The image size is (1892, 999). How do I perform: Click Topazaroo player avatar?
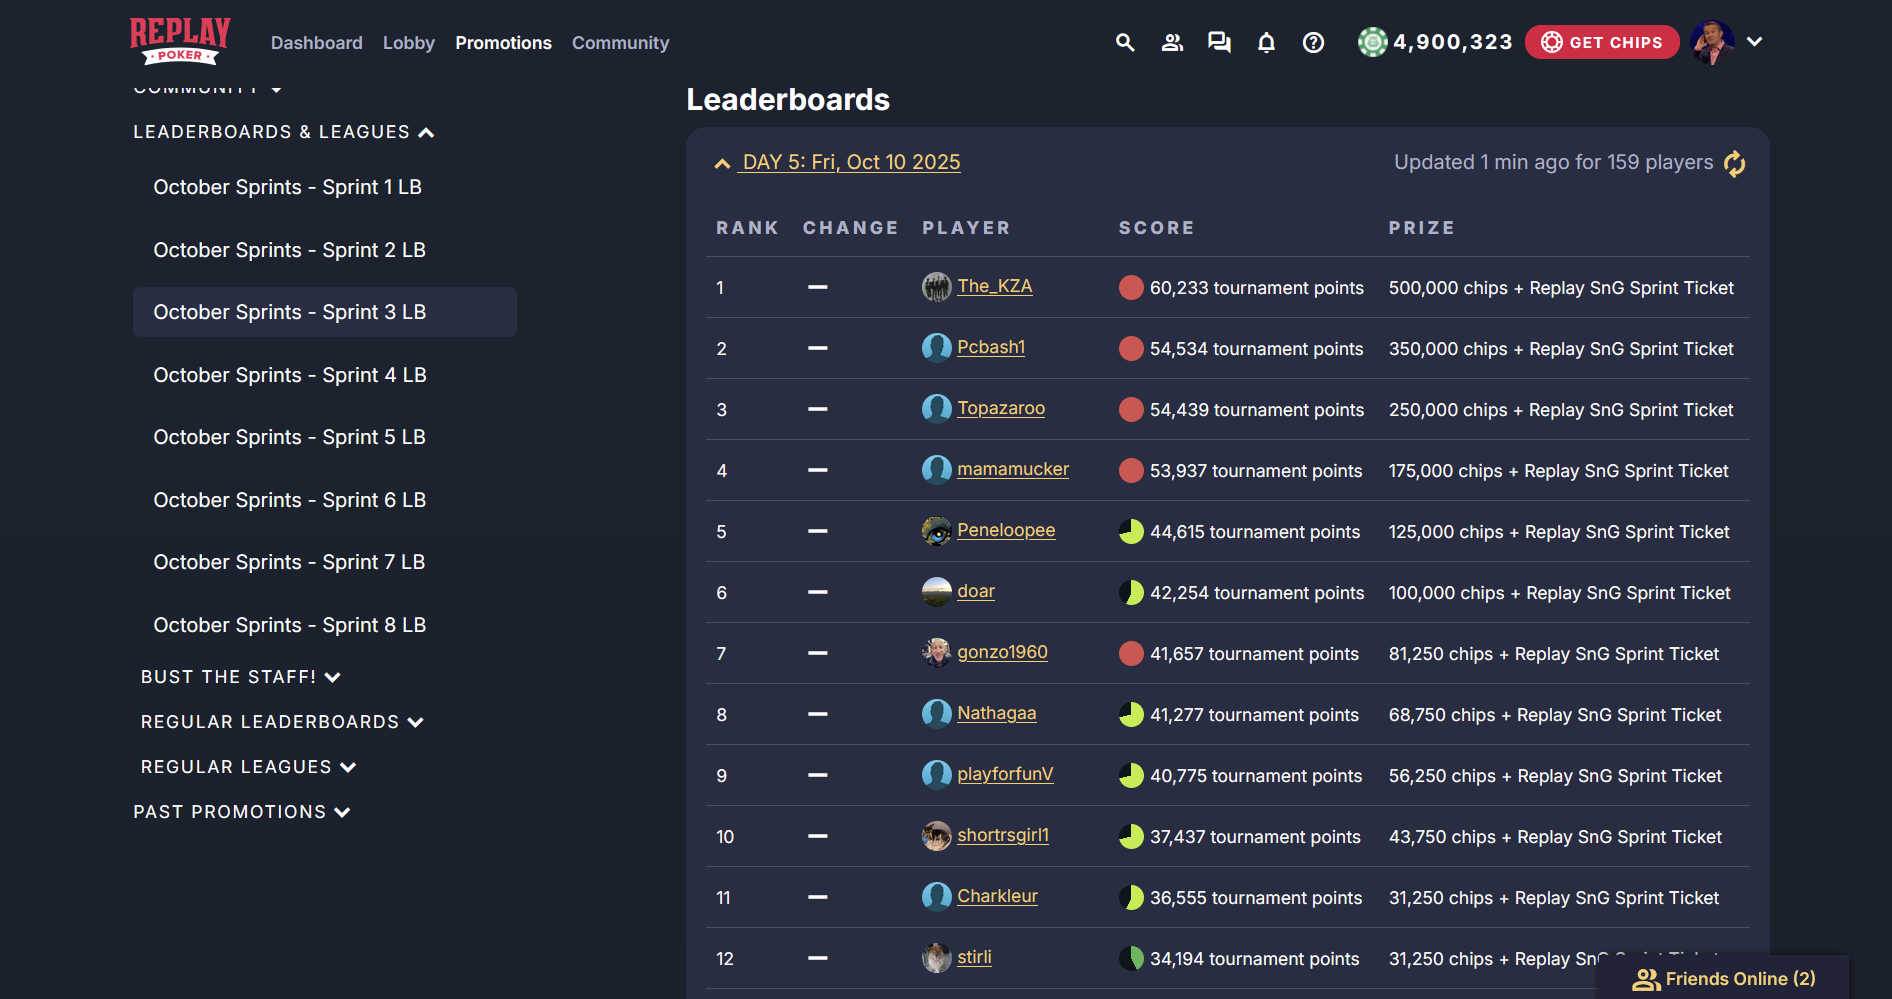point(936,409)
